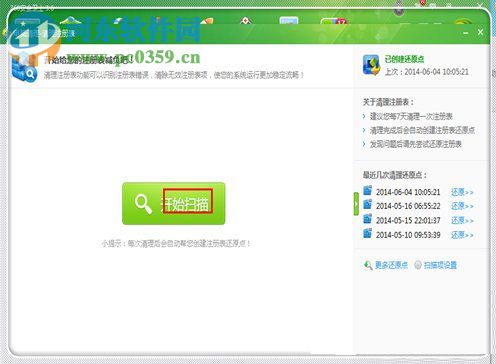Image resolution: width=496 pixels, height=364 pixels.
Task: Click the tip 发现问题后请先尝试还原注册表
Action: tap(416, 144)
